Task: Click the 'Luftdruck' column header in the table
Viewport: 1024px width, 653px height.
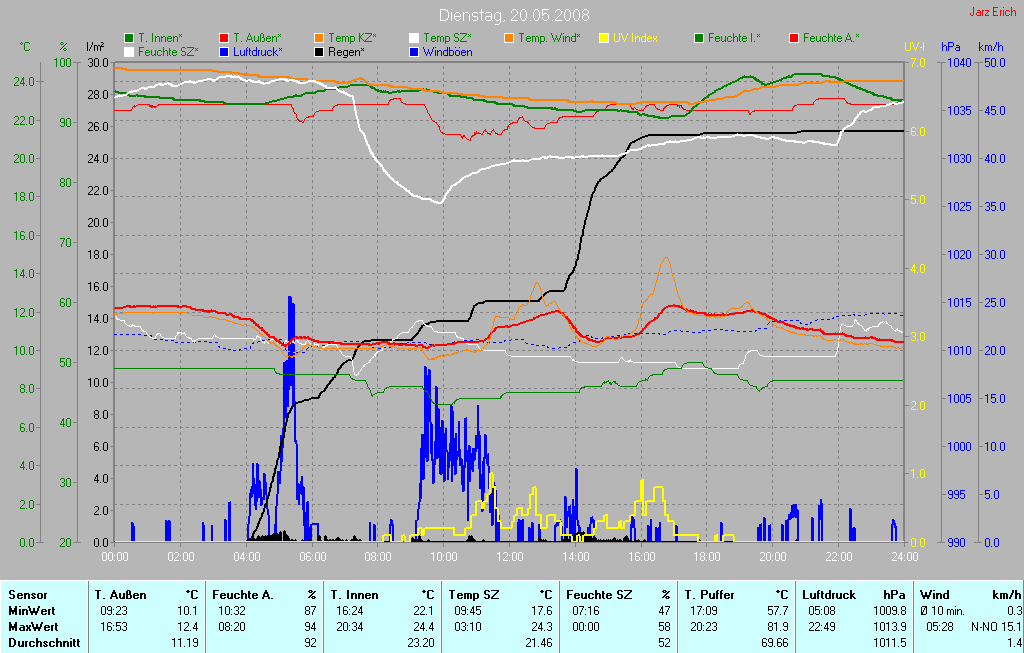Action: pos(829,595)
